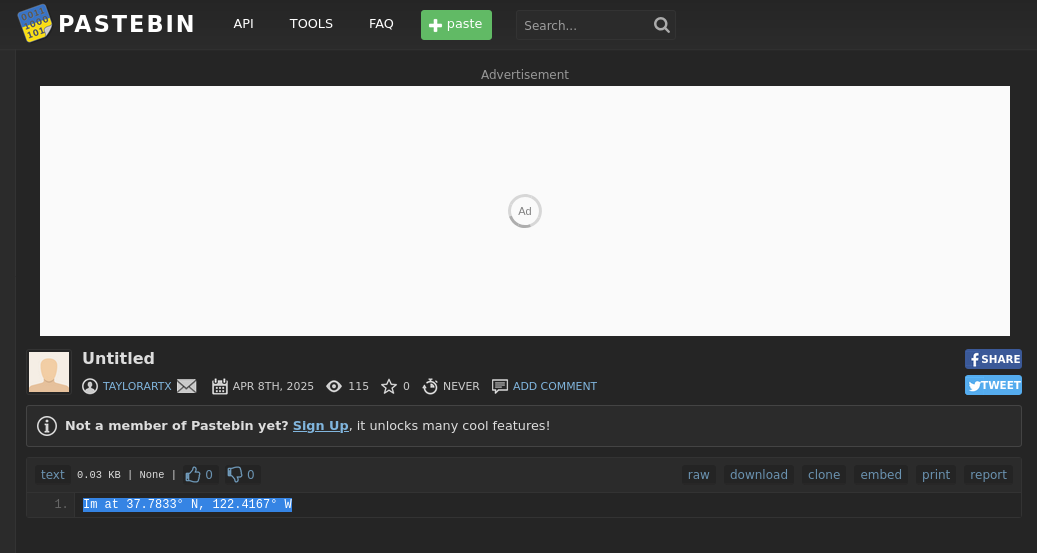Image resolution: width=1037 pixels, height=553 pixels.
Task: Click the text syntax label
Action: pyautogui.click(x=53, y=475)
